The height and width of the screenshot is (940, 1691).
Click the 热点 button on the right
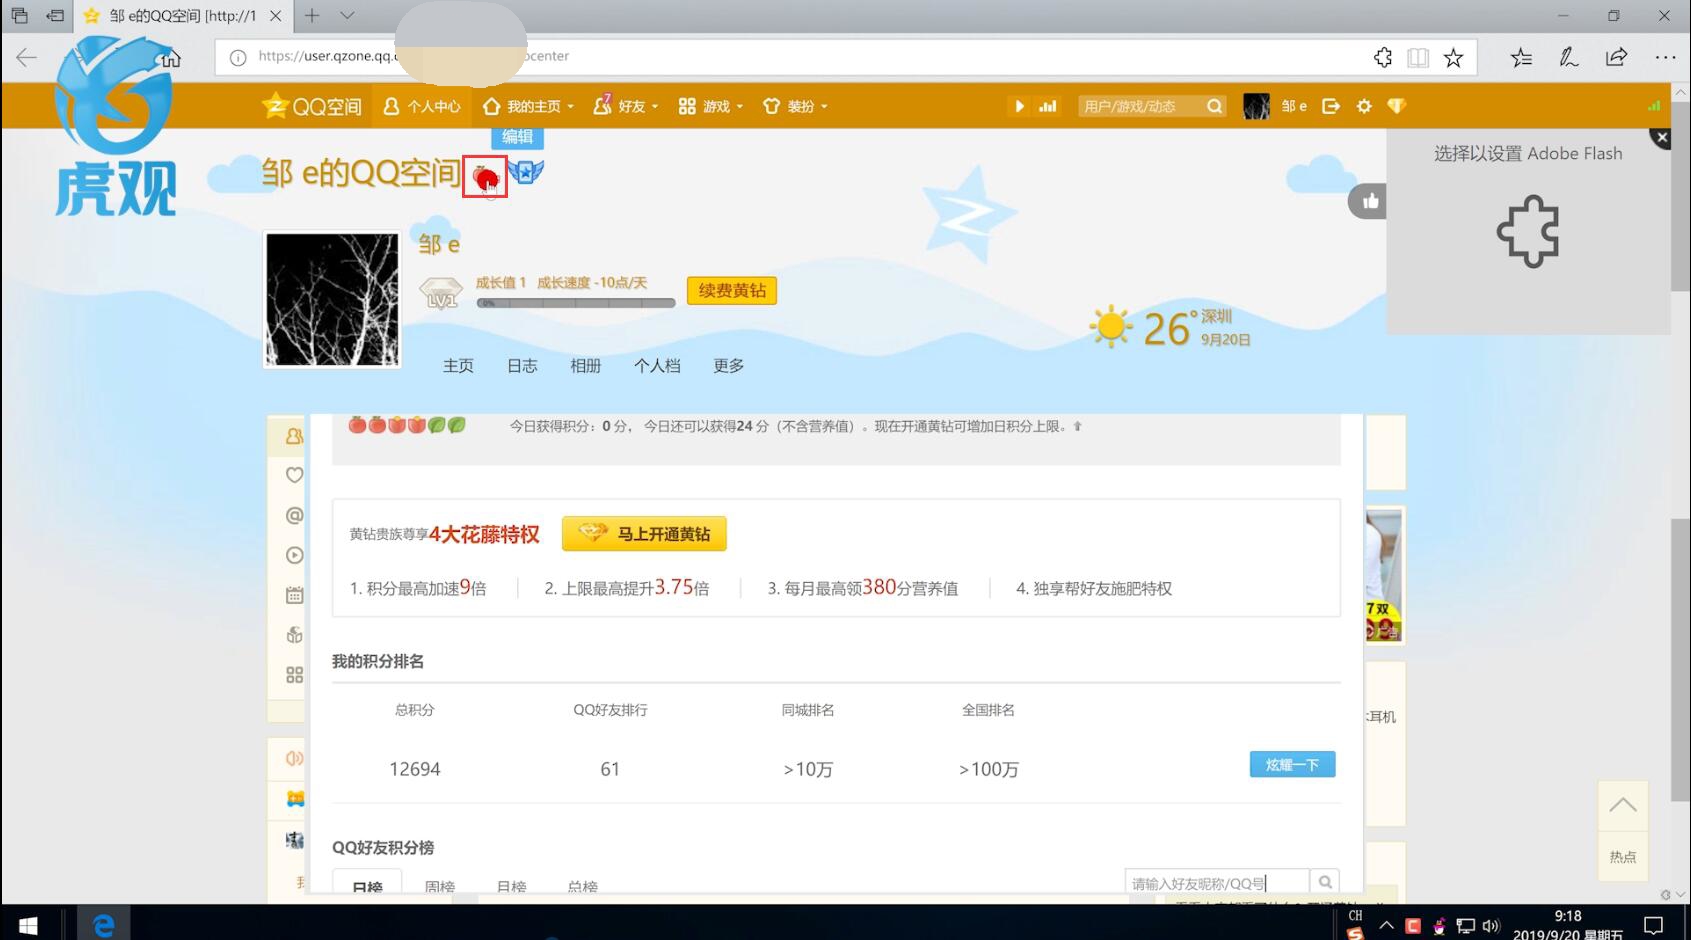click(1623, 856)
